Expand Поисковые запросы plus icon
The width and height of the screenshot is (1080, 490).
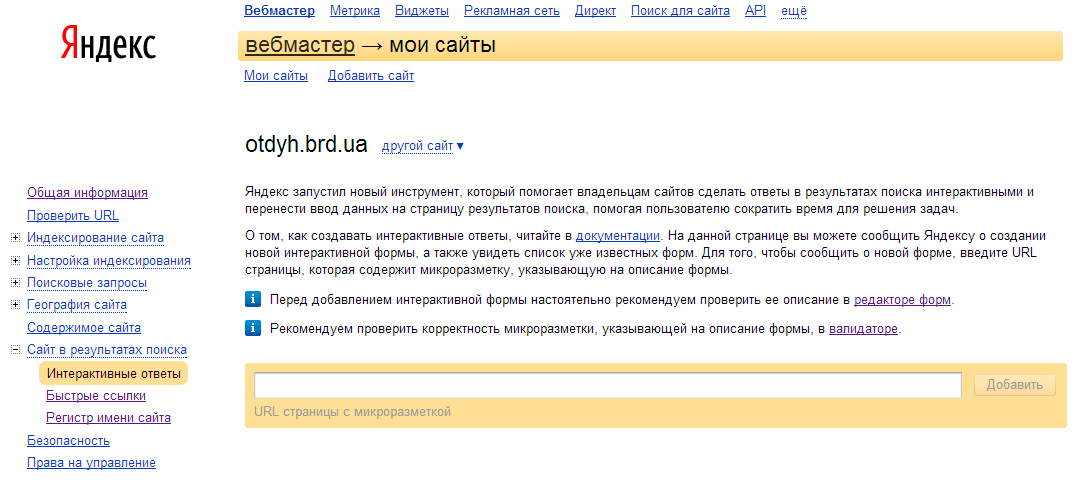pos(15,283)
